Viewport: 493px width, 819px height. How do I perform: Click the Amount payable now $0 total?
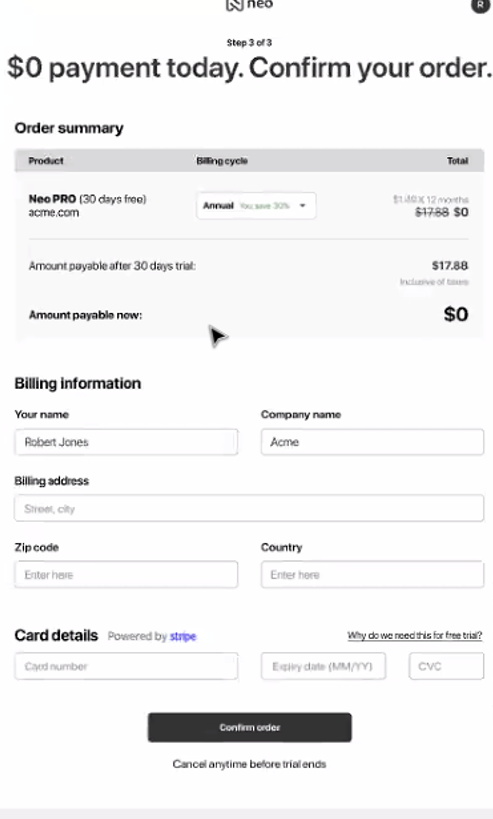[456, 314]
